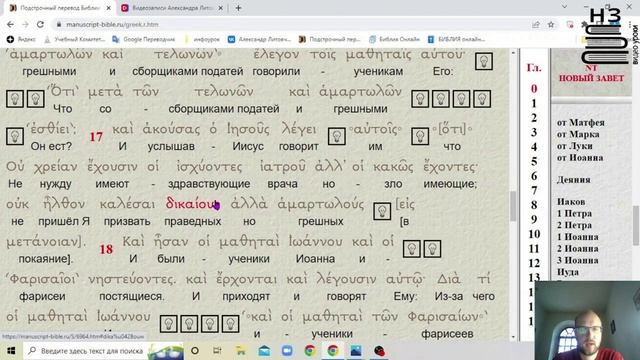
Task: Click the lightbulb icon before αὐτοῖς
Action: [x=337, y=136]
